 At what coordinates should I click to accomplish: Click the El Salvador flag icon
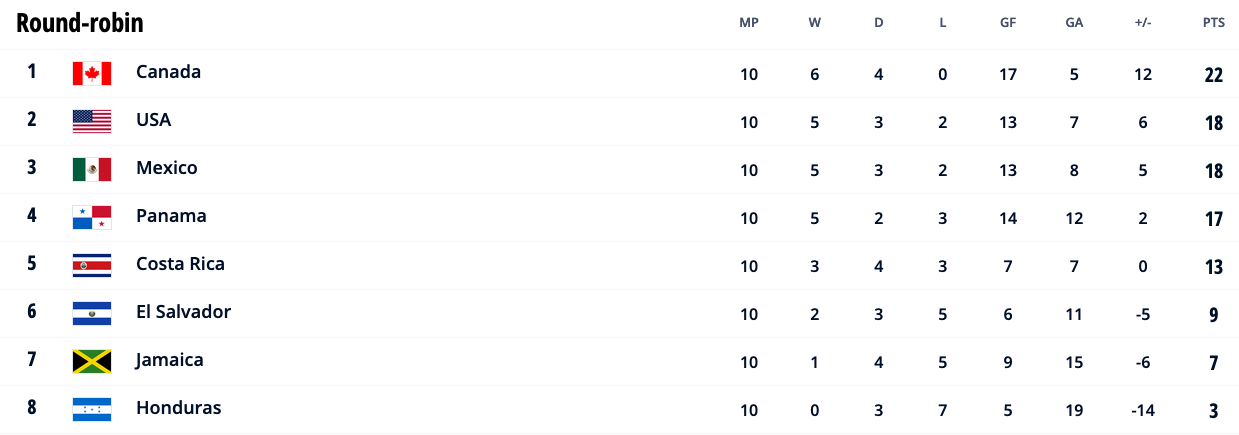92,313
